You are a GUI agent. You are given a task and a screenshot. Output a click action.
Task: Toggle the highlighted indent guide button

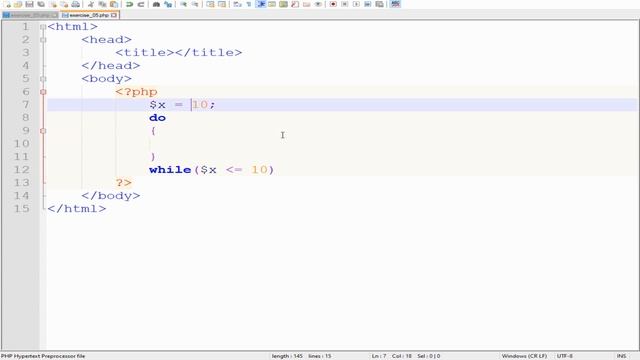point(261,4)
